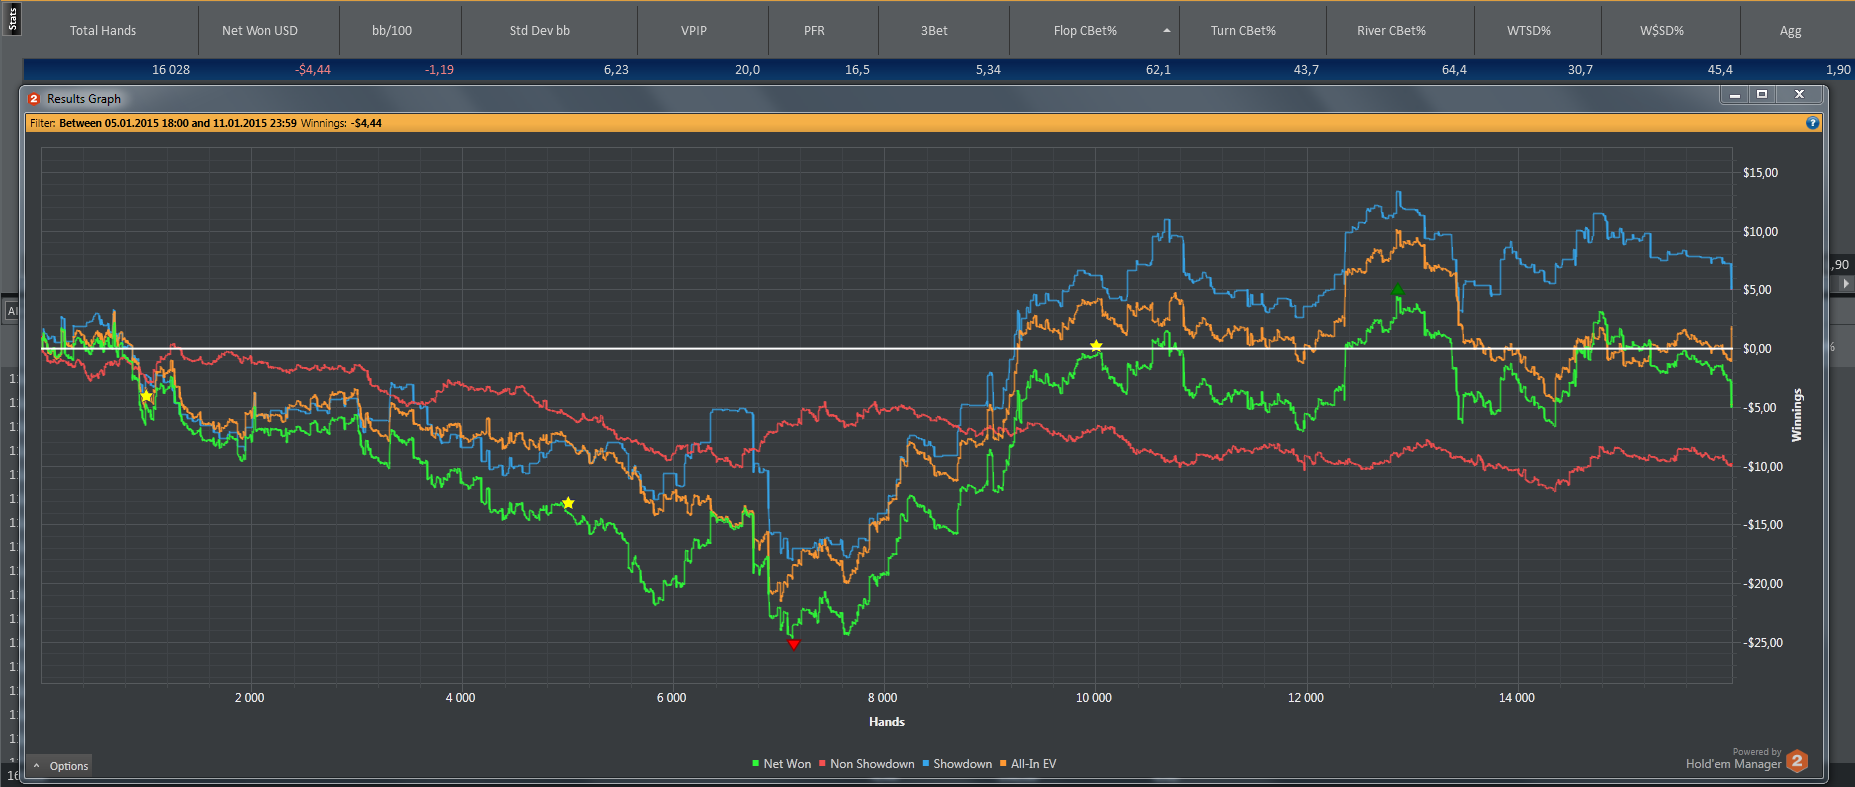Sort by the VPIP column header
The width and height of the screenshot is (1855, 787).
[694, 31]
